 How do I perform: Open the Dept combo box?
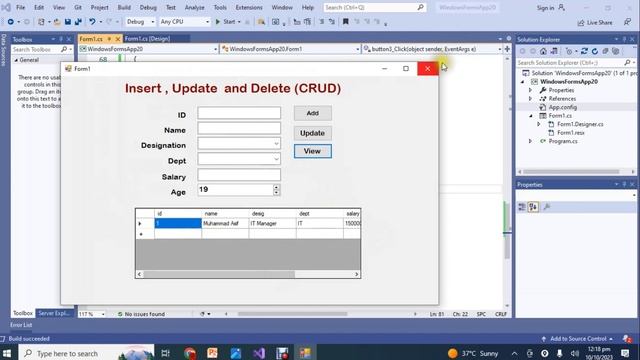pos(276,159)
